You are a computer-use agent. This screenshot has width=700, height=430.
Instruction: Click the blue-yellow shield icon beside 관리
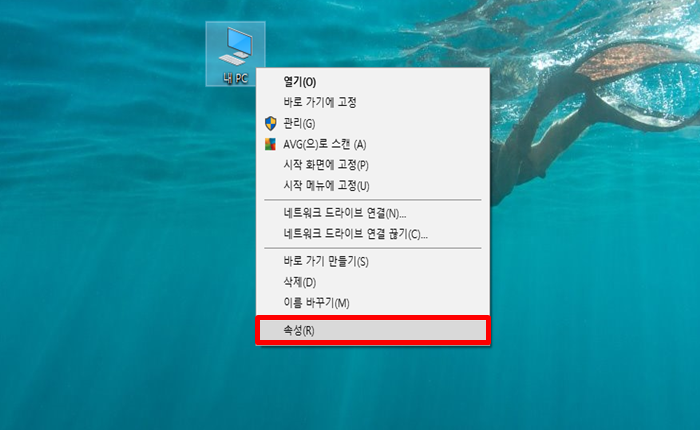coord(271,123)
